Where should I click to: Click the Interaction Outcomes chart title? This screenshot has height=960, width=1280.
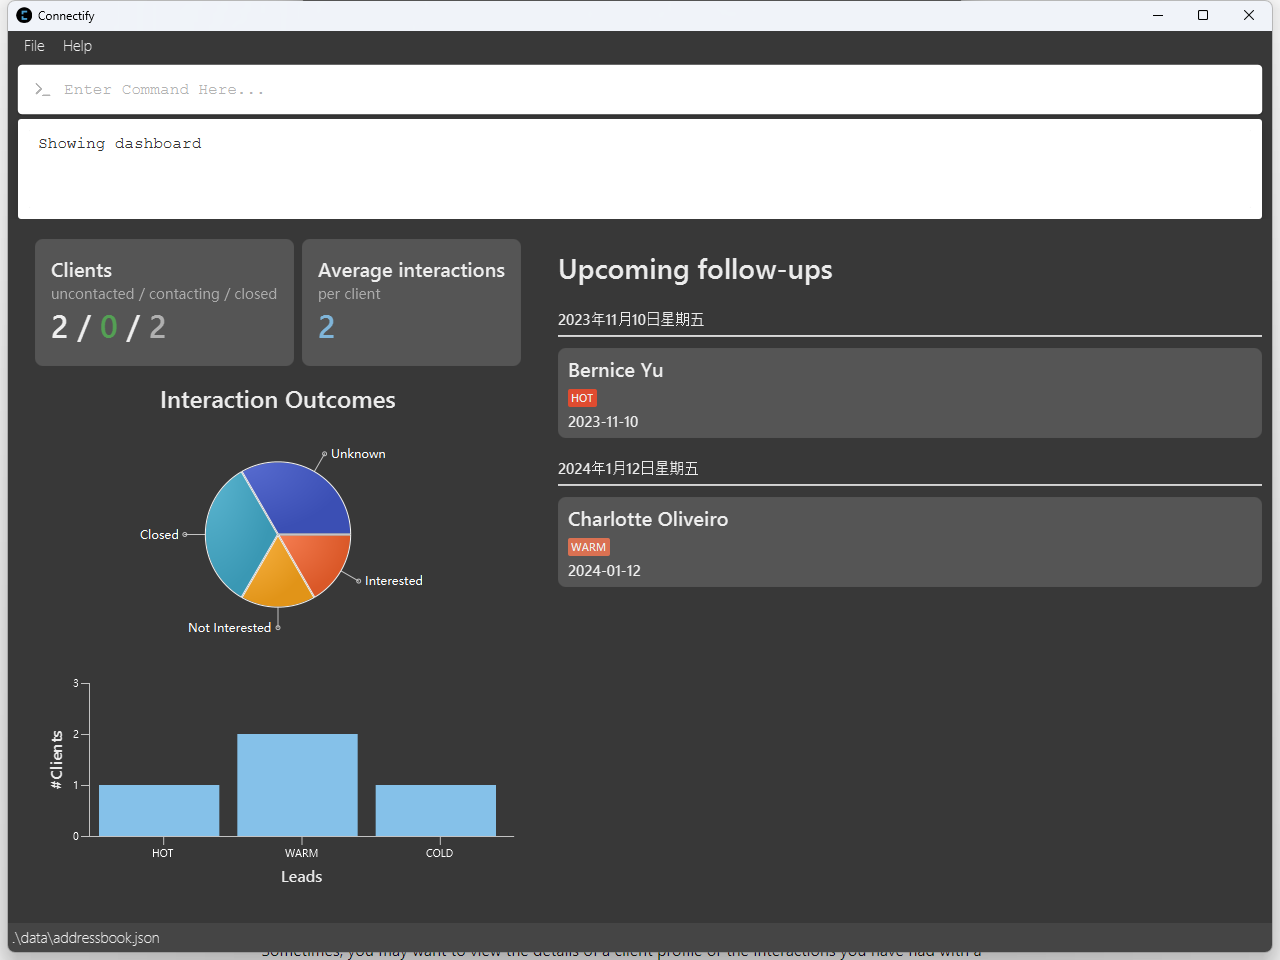point(278,400)
